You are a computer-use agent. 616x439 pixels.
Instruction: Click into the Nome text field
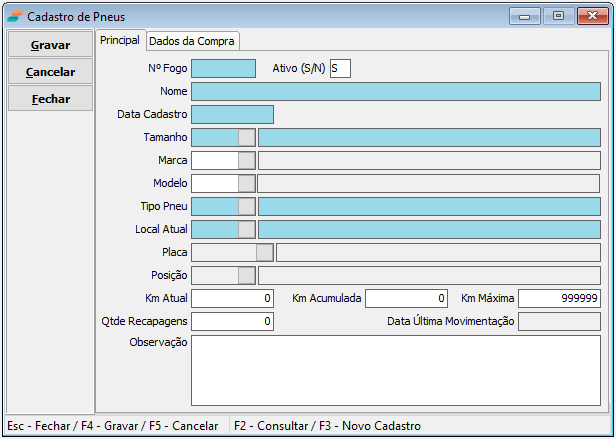pyautogui.click(x=395, y=91)
